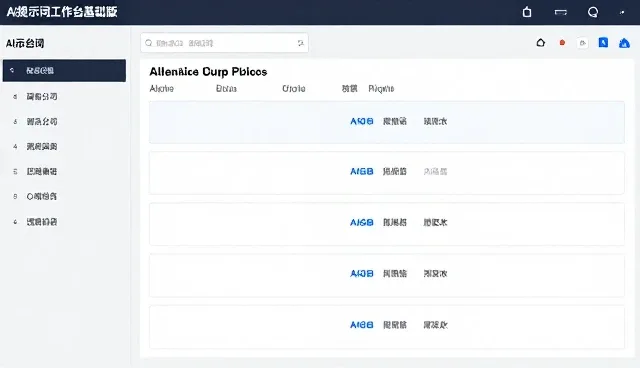This screenshot has height=368, width=640.
Task: Click the blue square bookmark icon
Action: [603, 42]
